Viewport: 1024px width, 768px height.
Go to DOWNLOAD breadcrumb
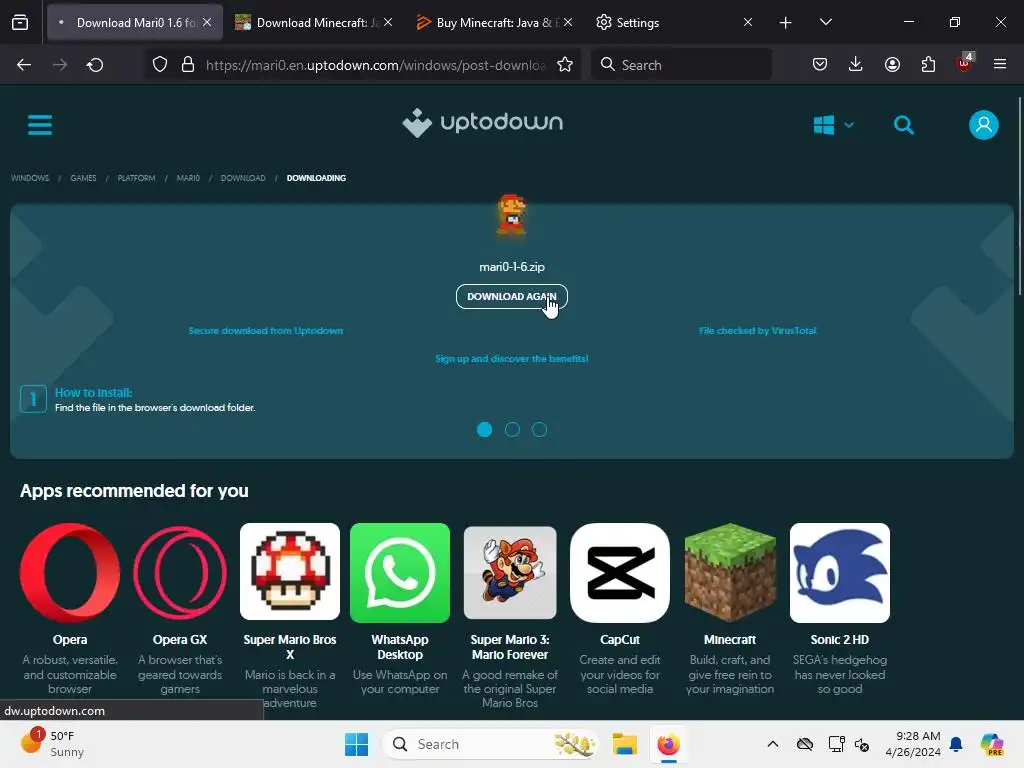(x=243, y=178)
